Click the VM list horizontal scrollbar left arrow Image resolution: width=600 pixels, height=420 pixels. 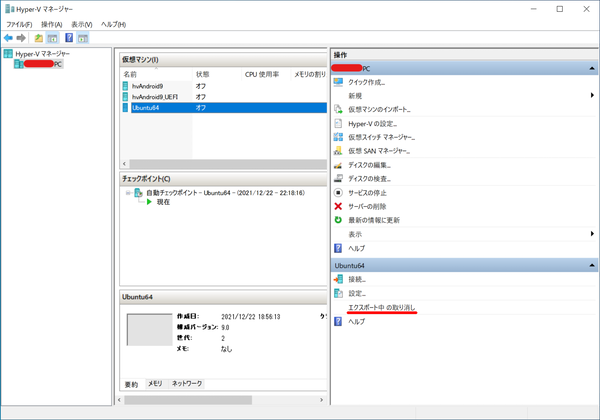tap(124, 164)
